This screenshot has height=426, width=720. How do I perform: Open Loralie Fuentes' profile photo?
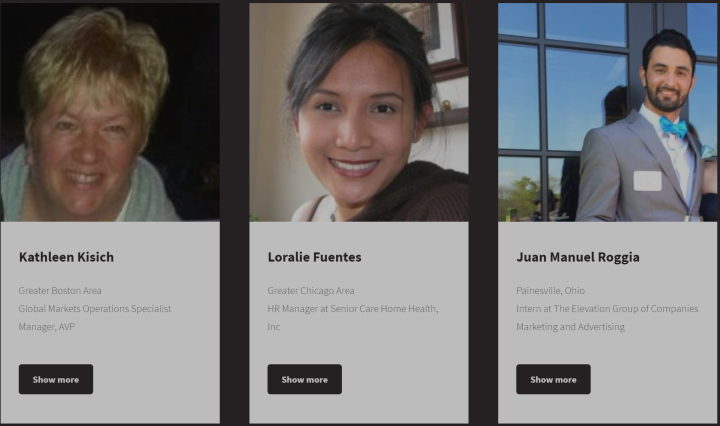[x=359, y=112]
